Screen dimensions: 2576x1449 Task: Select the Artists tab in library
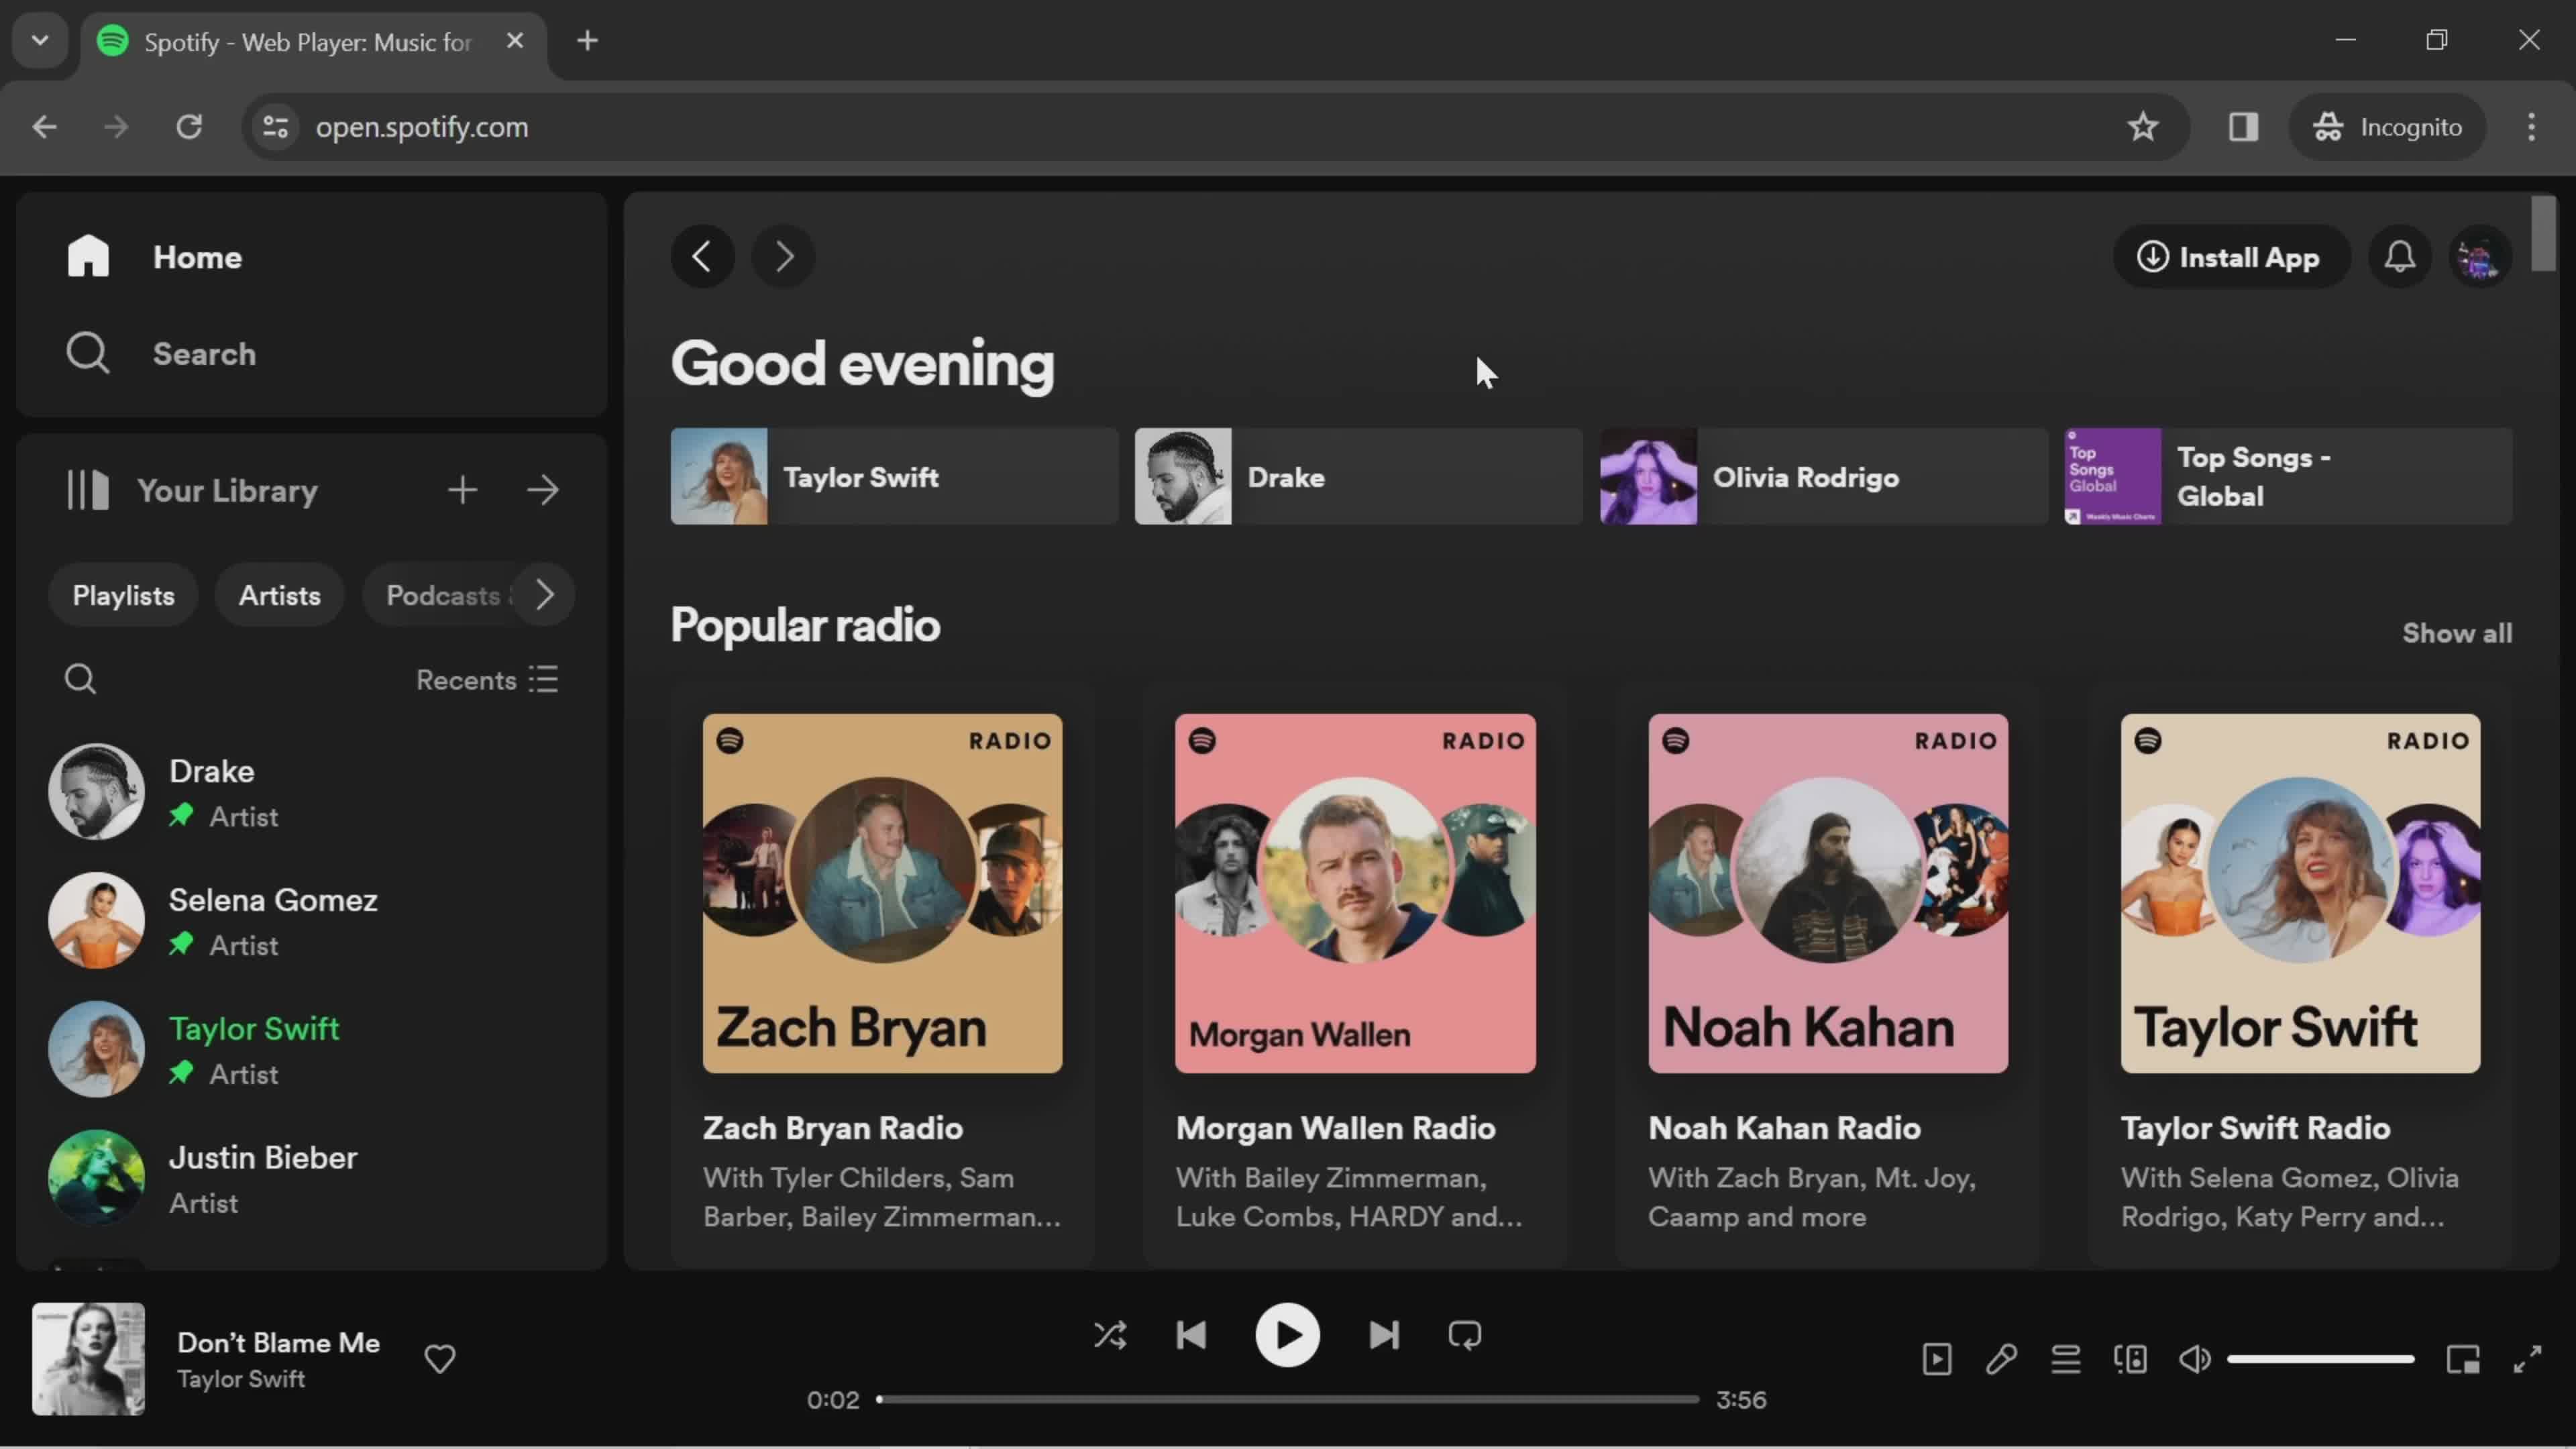point(278,594)
